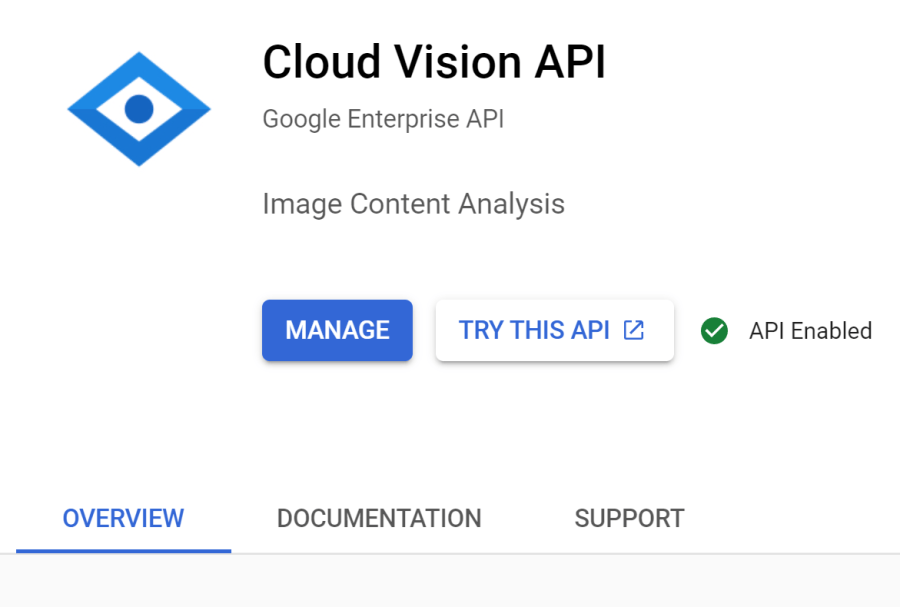The image size is (900, 607).
Task: Open the SUPPORT tab
Action: point(630,519)
